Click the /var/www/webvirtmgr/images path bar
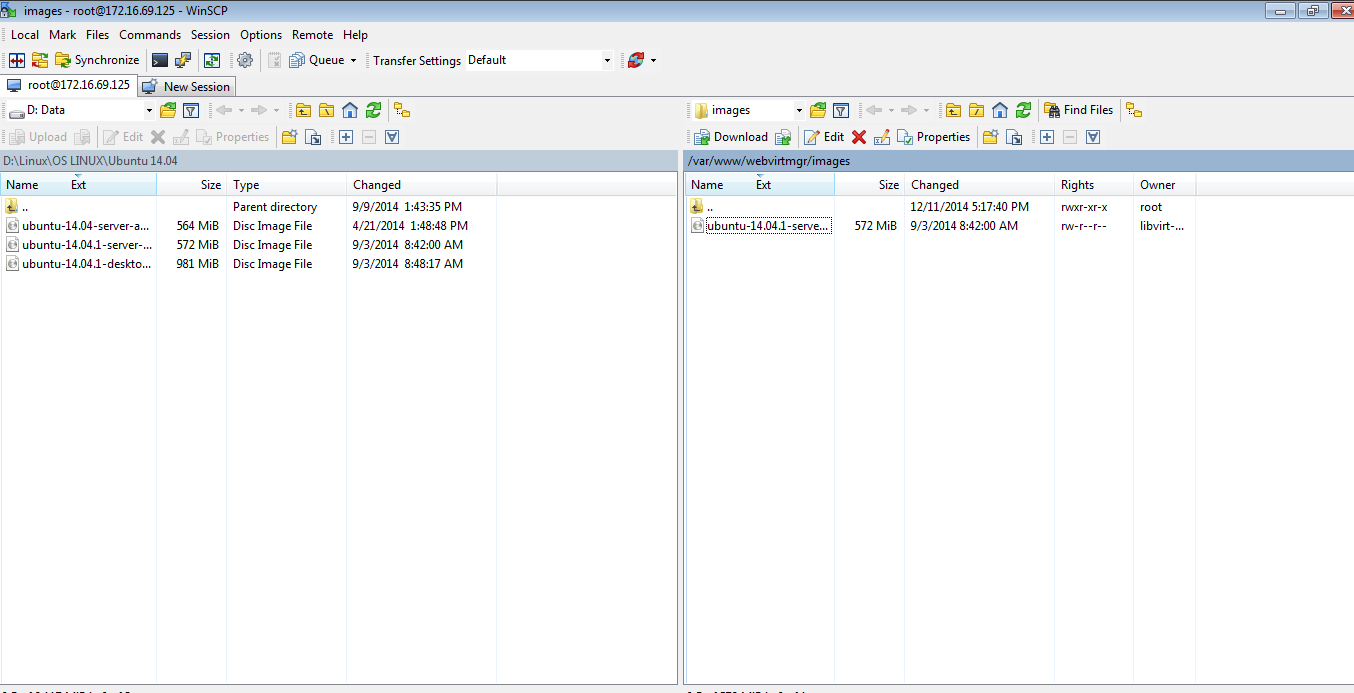Viewport: 1354px width, 693px height. pos(1018,161)
